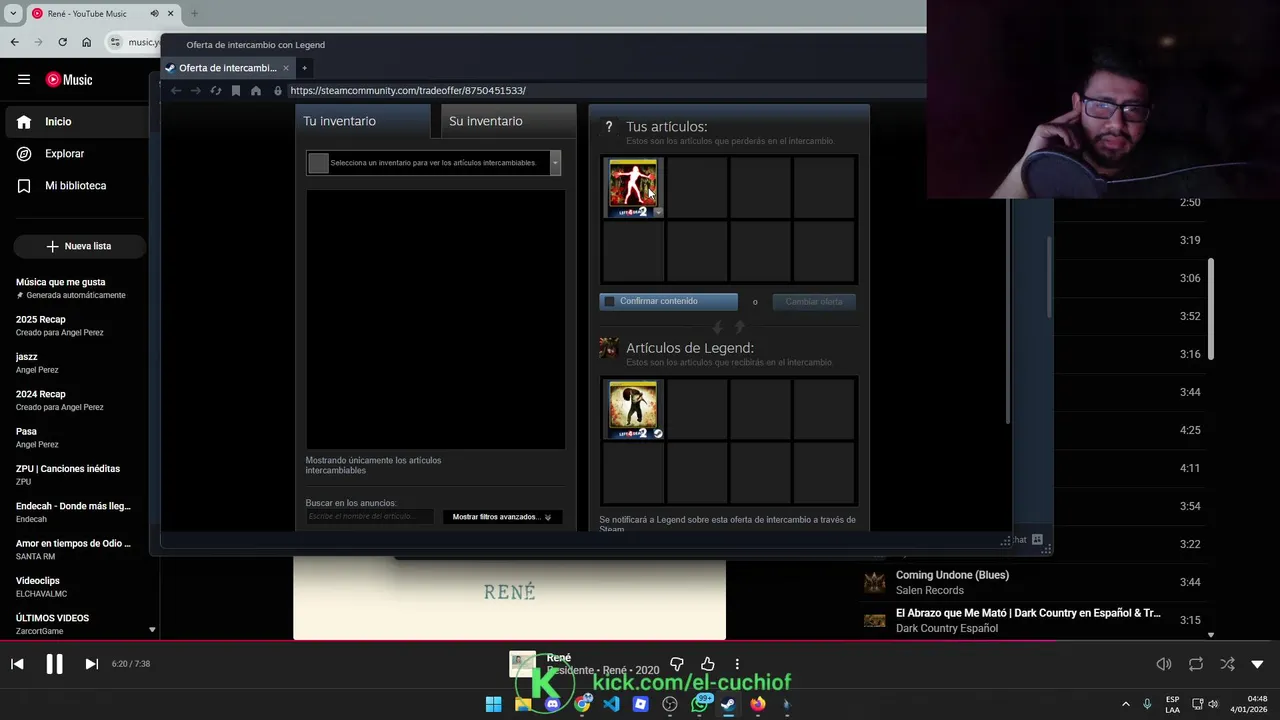
Task: Click the sidebar playlists down arrow
Action: 152,630
